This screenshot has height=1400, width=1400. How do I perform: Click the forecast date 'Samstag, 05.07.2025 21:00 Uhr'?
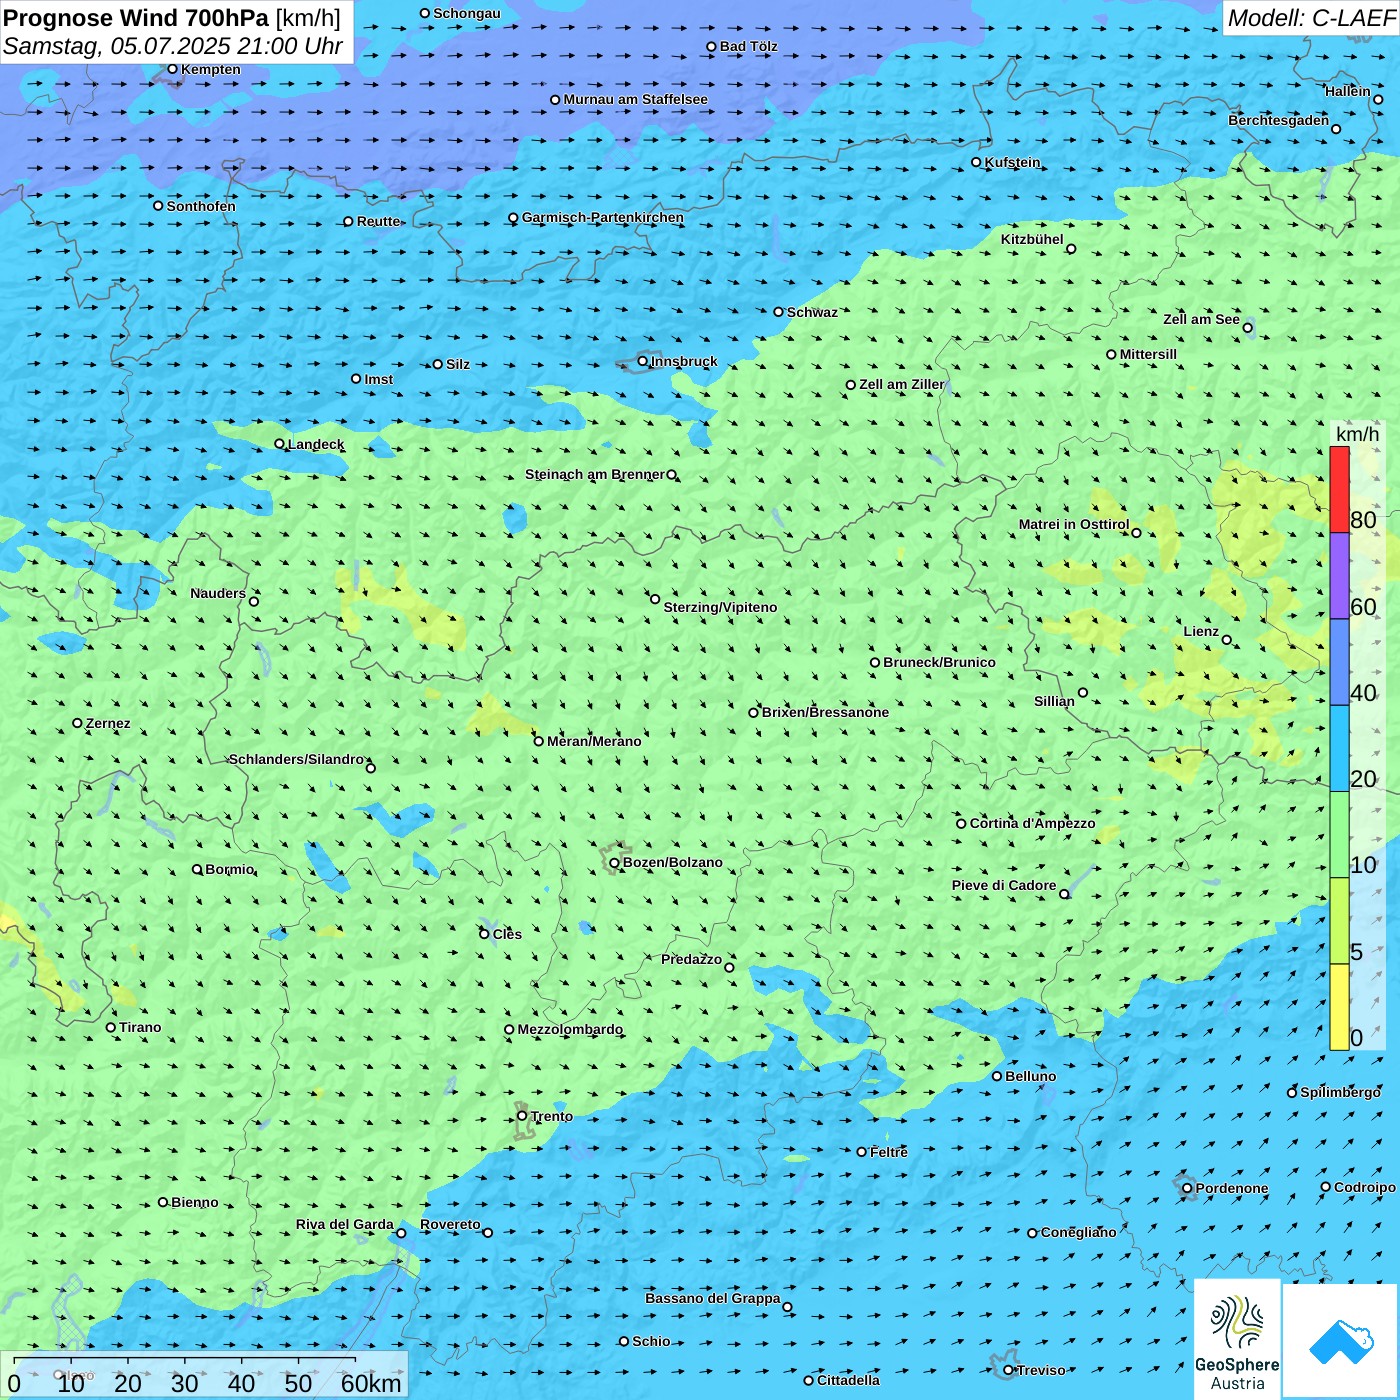click(173, 46)
